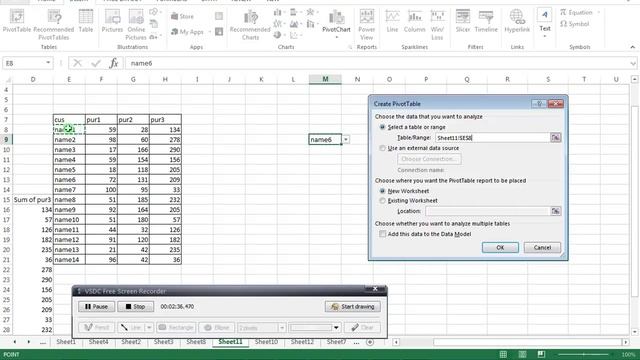Expand the formula bar
Screen dimensions: 640x360
[633, 63]
